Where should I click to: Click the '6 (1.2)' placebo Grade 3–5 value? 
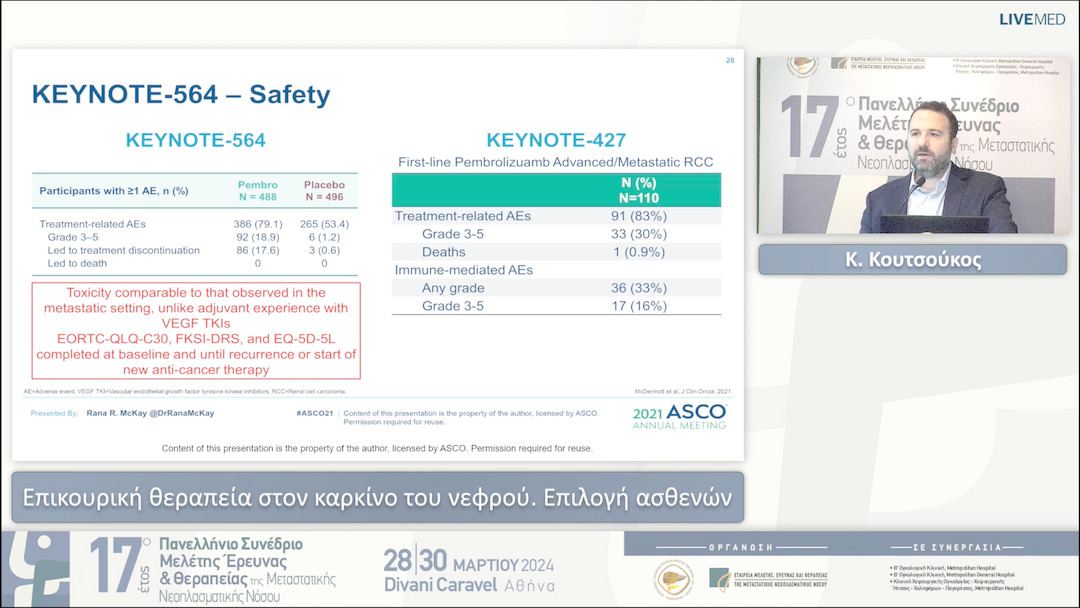[324, 237]
